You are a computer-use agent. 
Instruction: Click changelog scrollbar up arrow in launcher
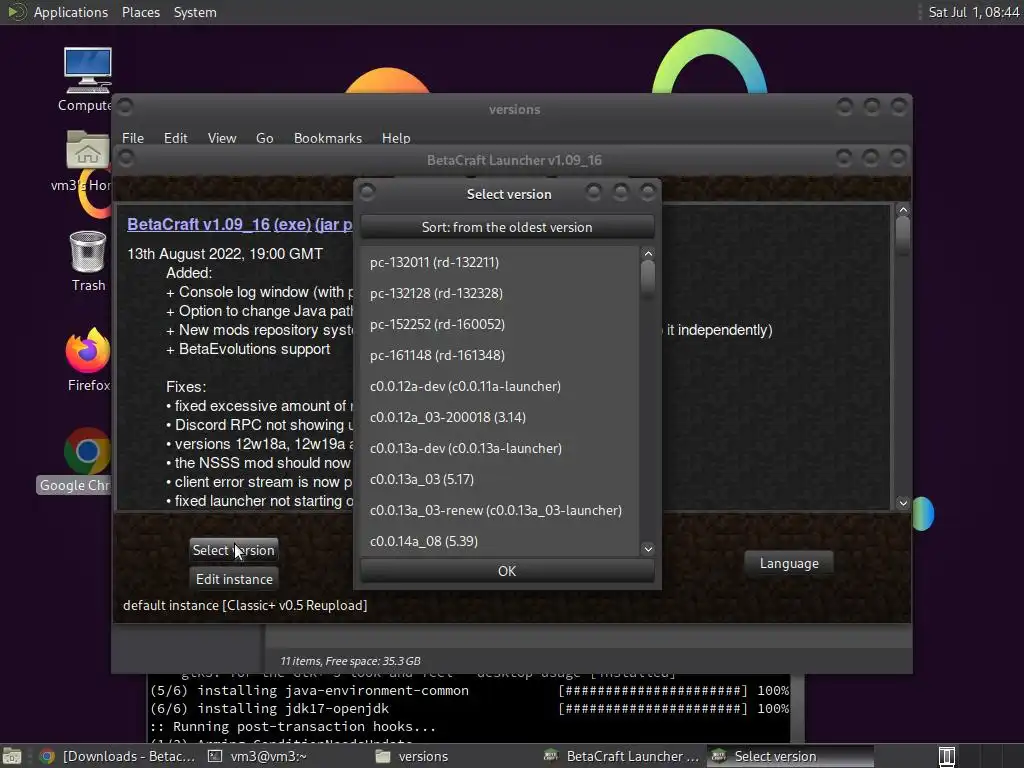click(903, 210)
